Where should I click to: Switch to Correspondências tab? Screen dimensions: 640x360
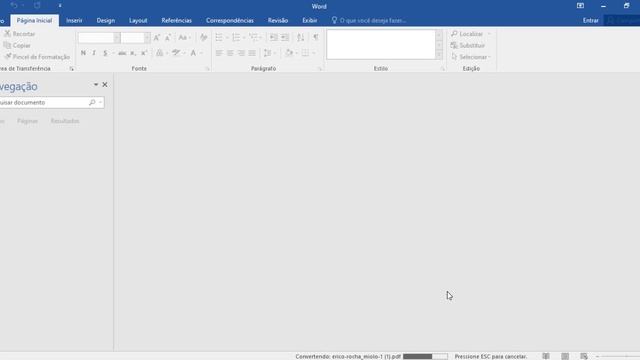(x=230, y=20)
